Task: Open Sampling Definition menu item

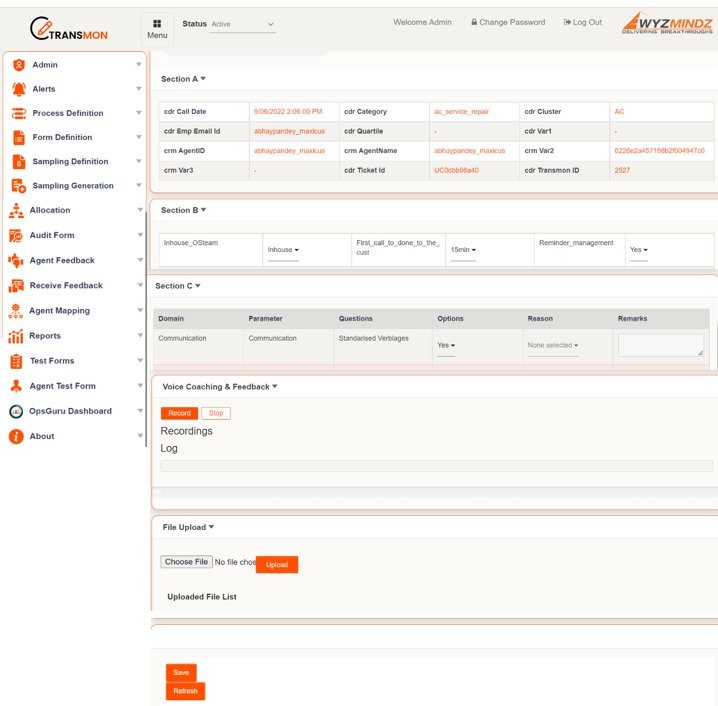Action: pyautogui.click(x=70, y=162)
